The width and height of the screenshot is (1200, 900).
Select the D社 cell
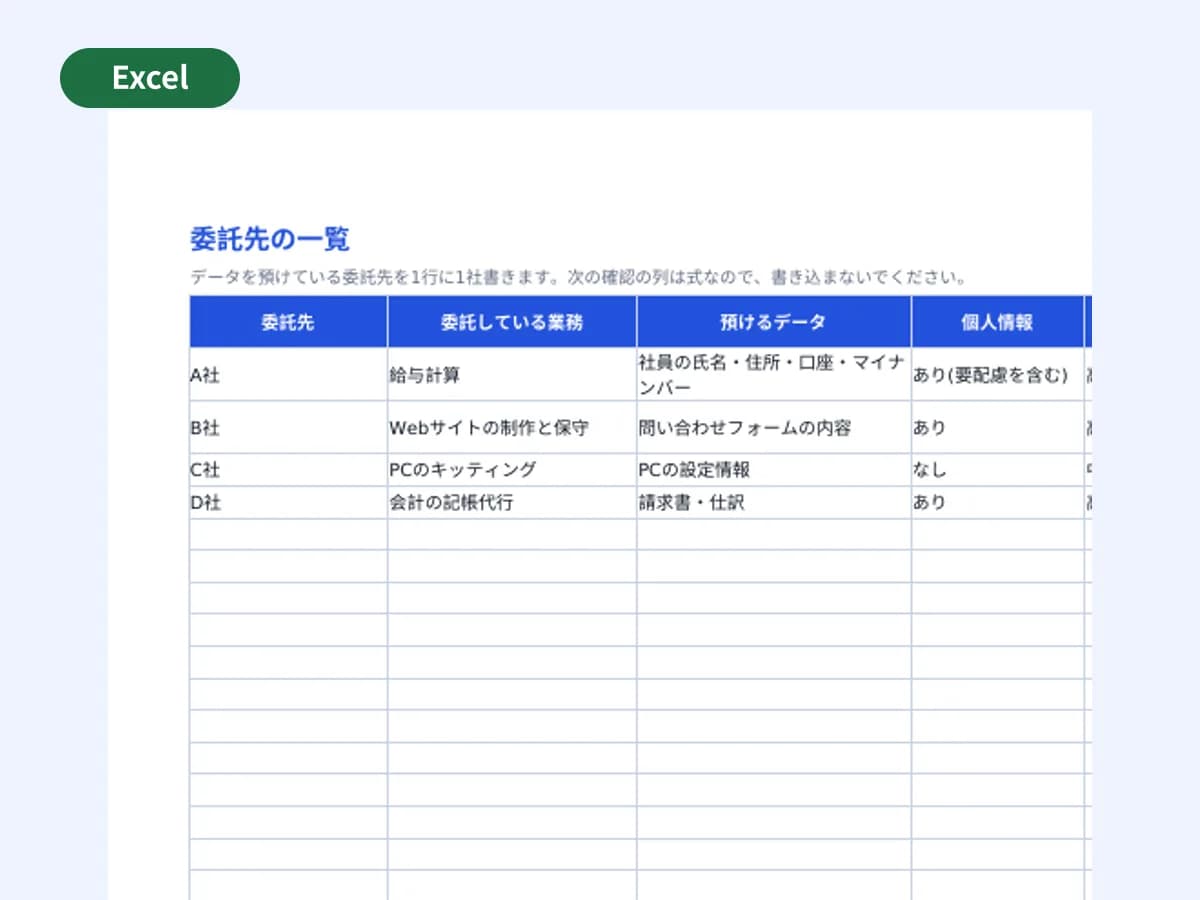pyautogui.click(x=288, y=503)
